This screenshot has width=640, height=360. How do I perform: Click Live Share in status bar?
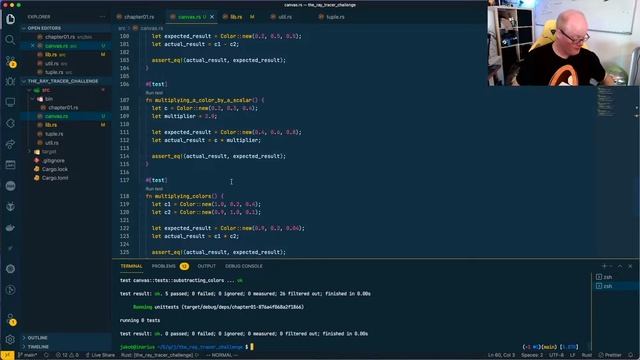(x=100, y=355)
